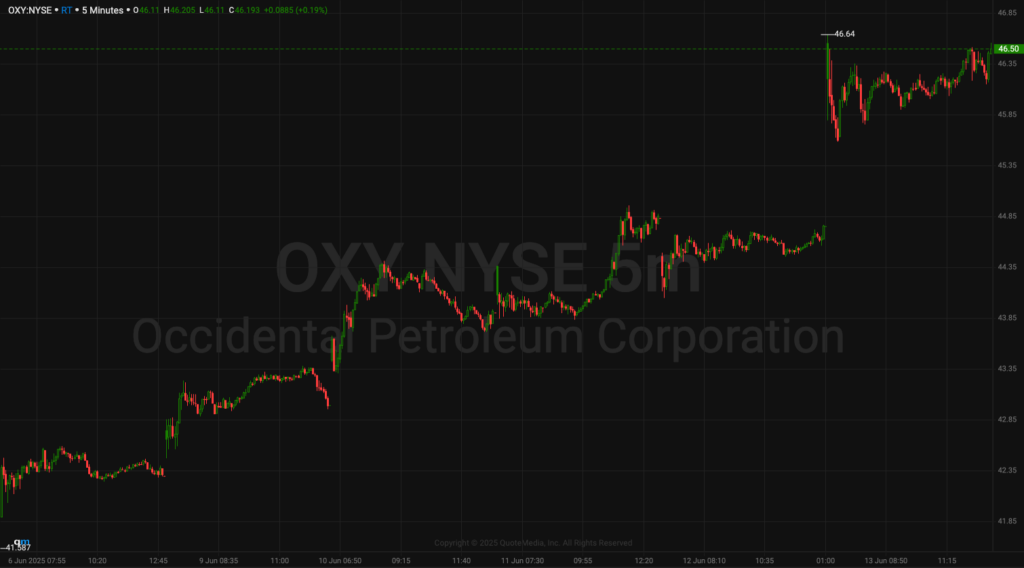The image size is (1024, 568).
Task: Click the close value C46.193
Action: pos(244,10)
